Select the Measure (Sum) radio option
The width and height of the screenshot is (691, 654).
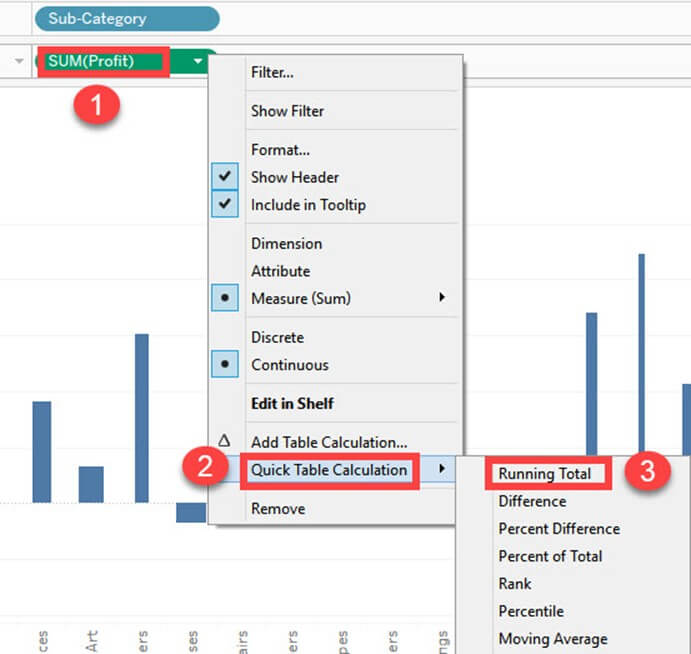click(226, 298)
